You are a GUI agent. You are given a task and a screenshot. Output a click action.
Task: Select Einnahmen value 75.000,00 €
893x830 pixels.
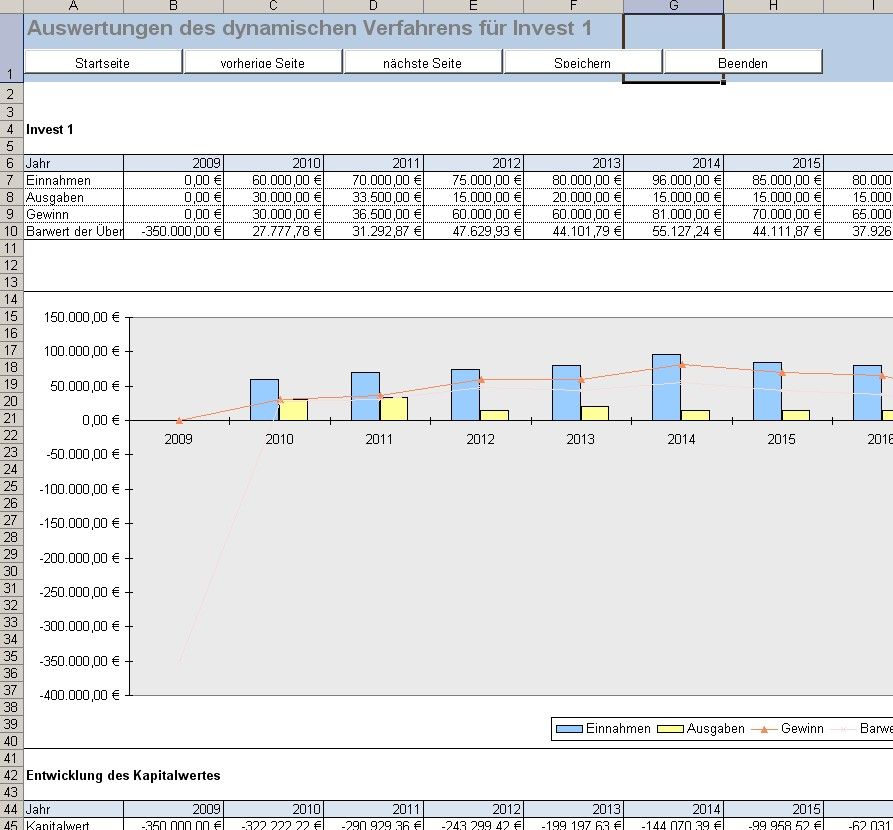point(473,180)
